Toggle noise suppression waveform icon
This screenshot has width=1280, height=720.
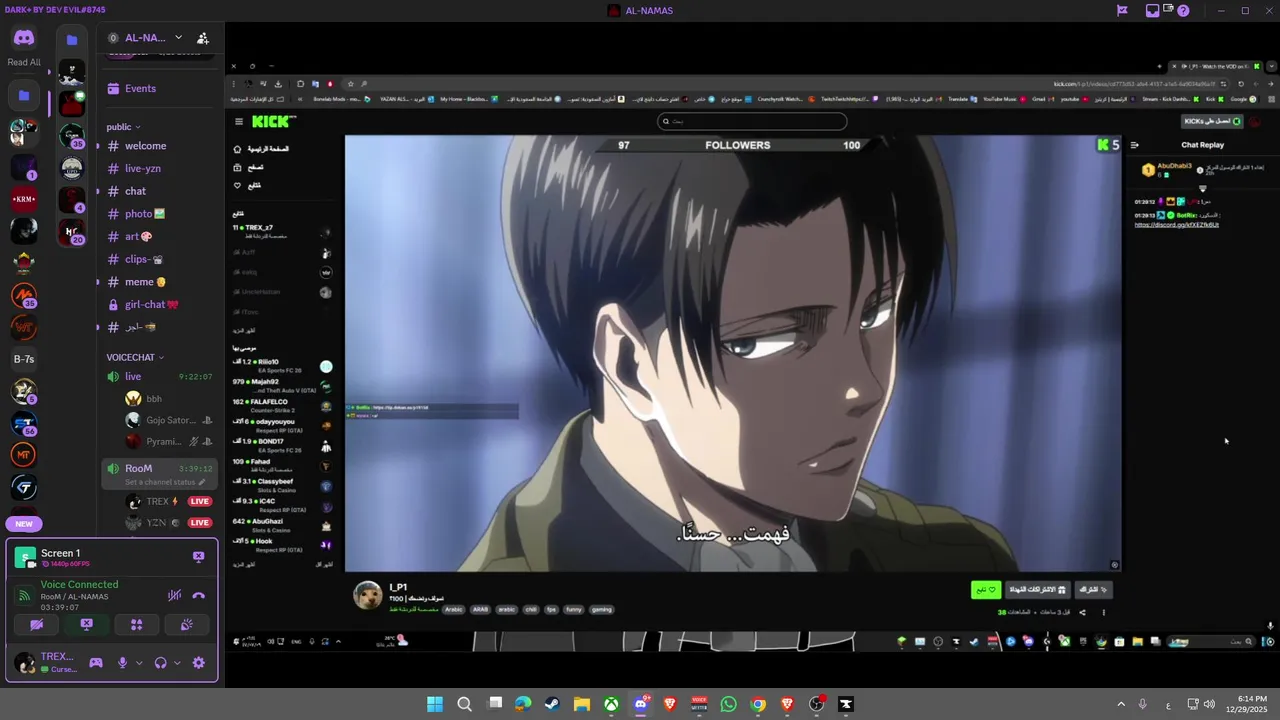pyautogui.click(x=174, y=596)
